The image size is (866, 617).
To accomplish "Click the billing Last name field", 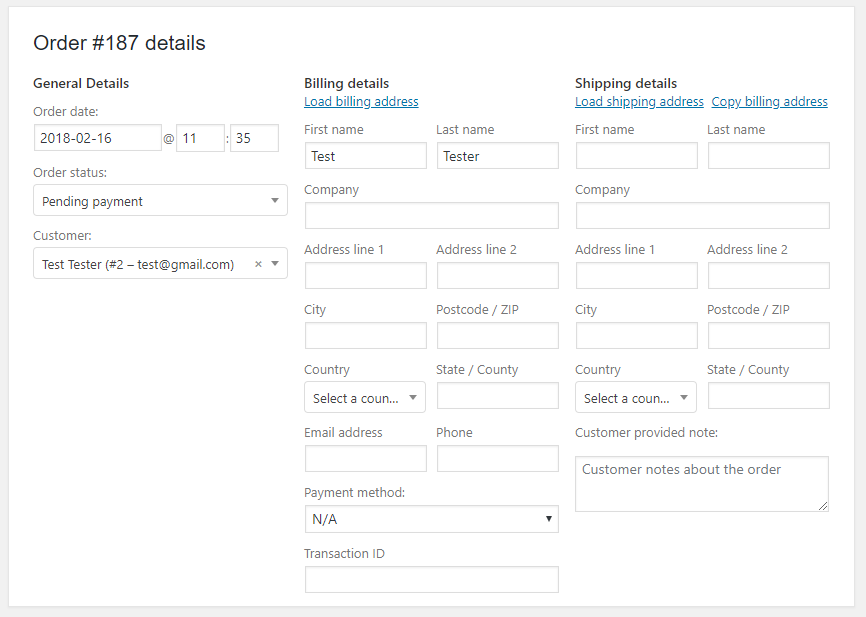I will tap(497, 156).
